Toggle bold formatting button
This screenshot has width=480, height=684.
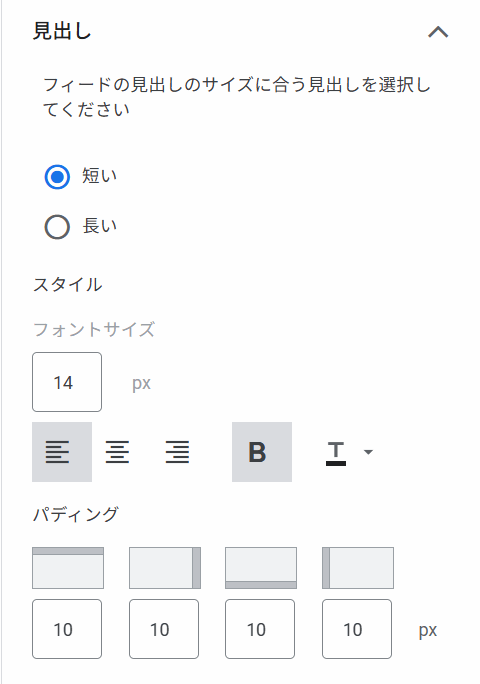point(262,451)
